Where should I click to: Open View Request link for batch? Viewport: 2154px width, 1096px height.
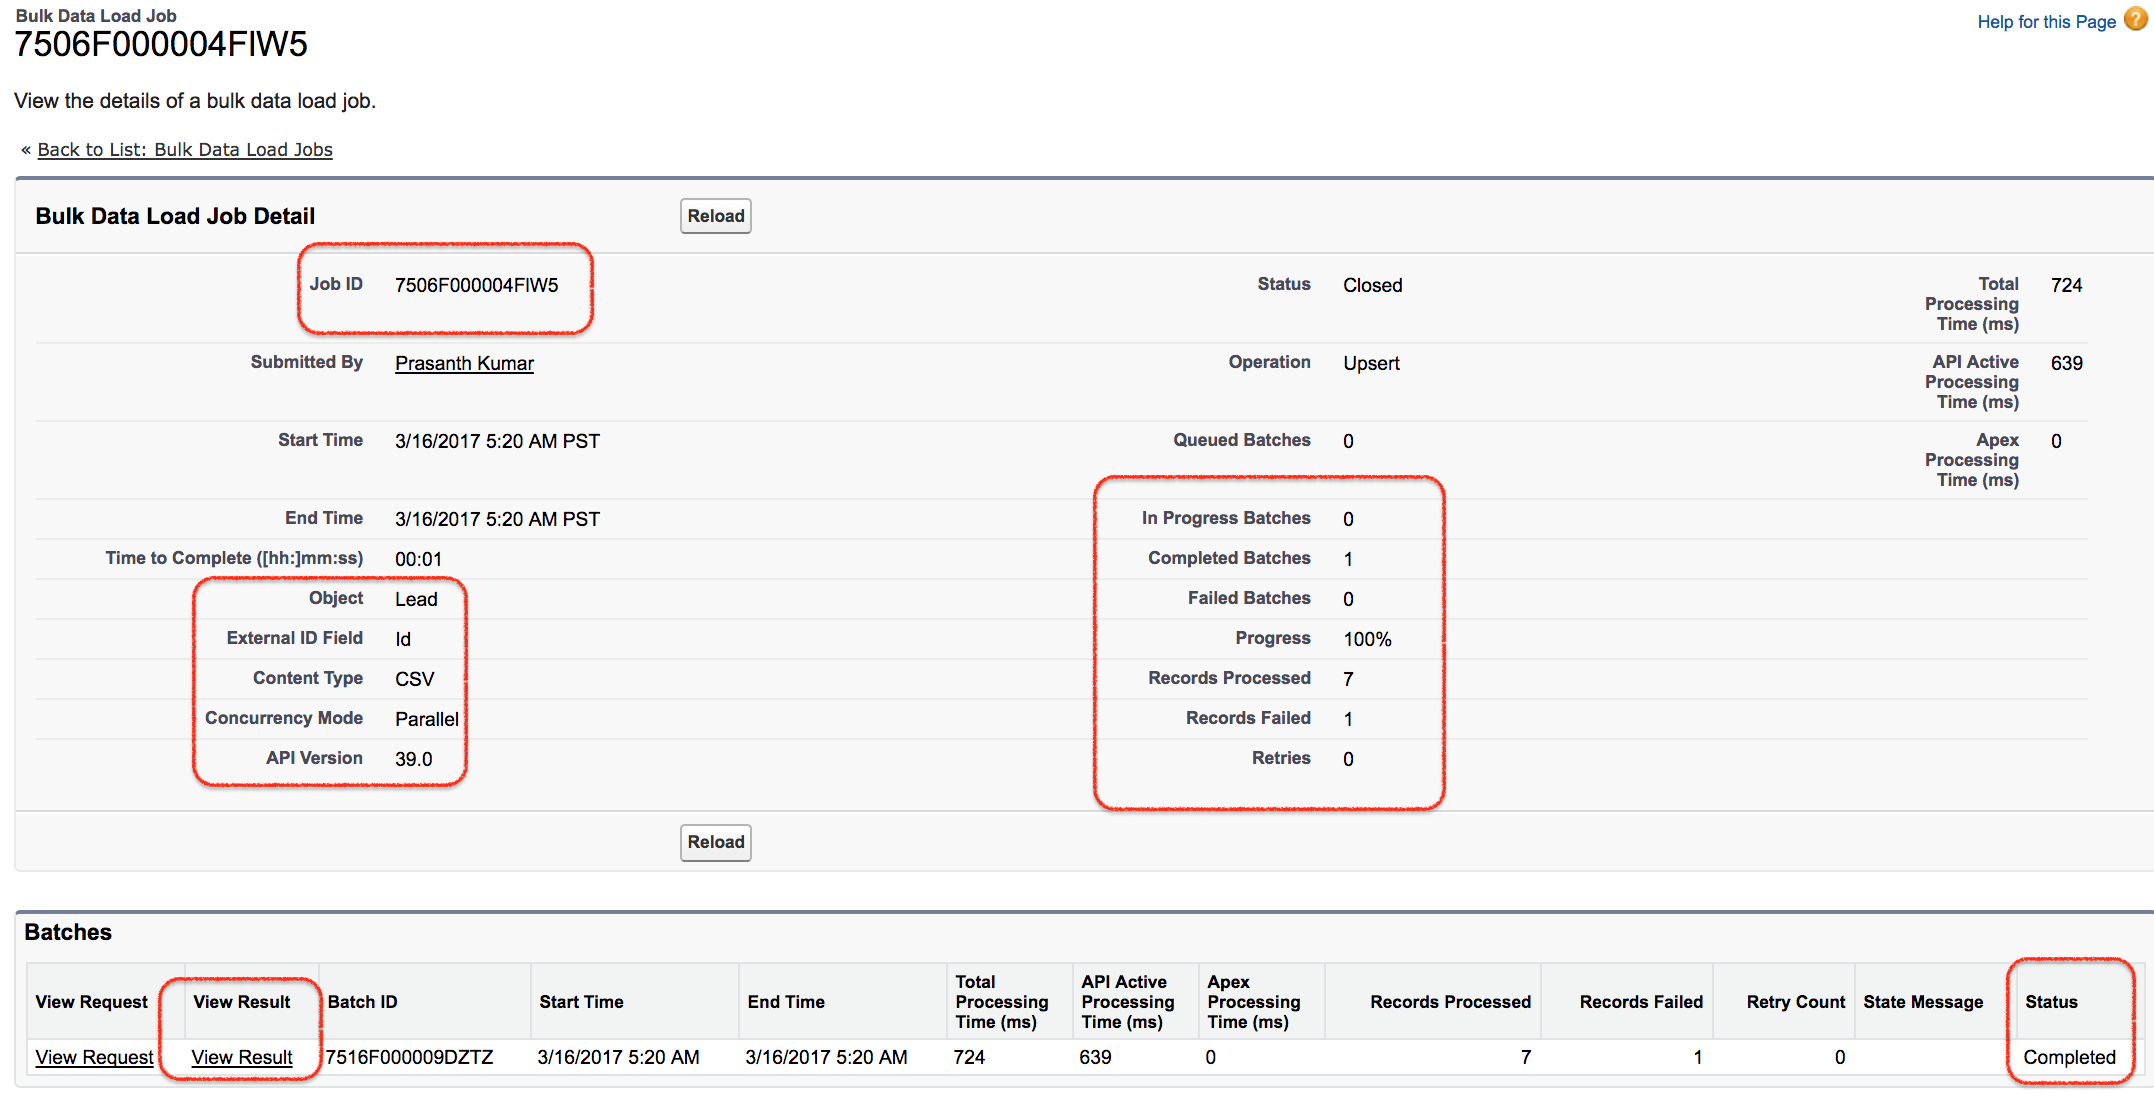(x=95, y=1057)
